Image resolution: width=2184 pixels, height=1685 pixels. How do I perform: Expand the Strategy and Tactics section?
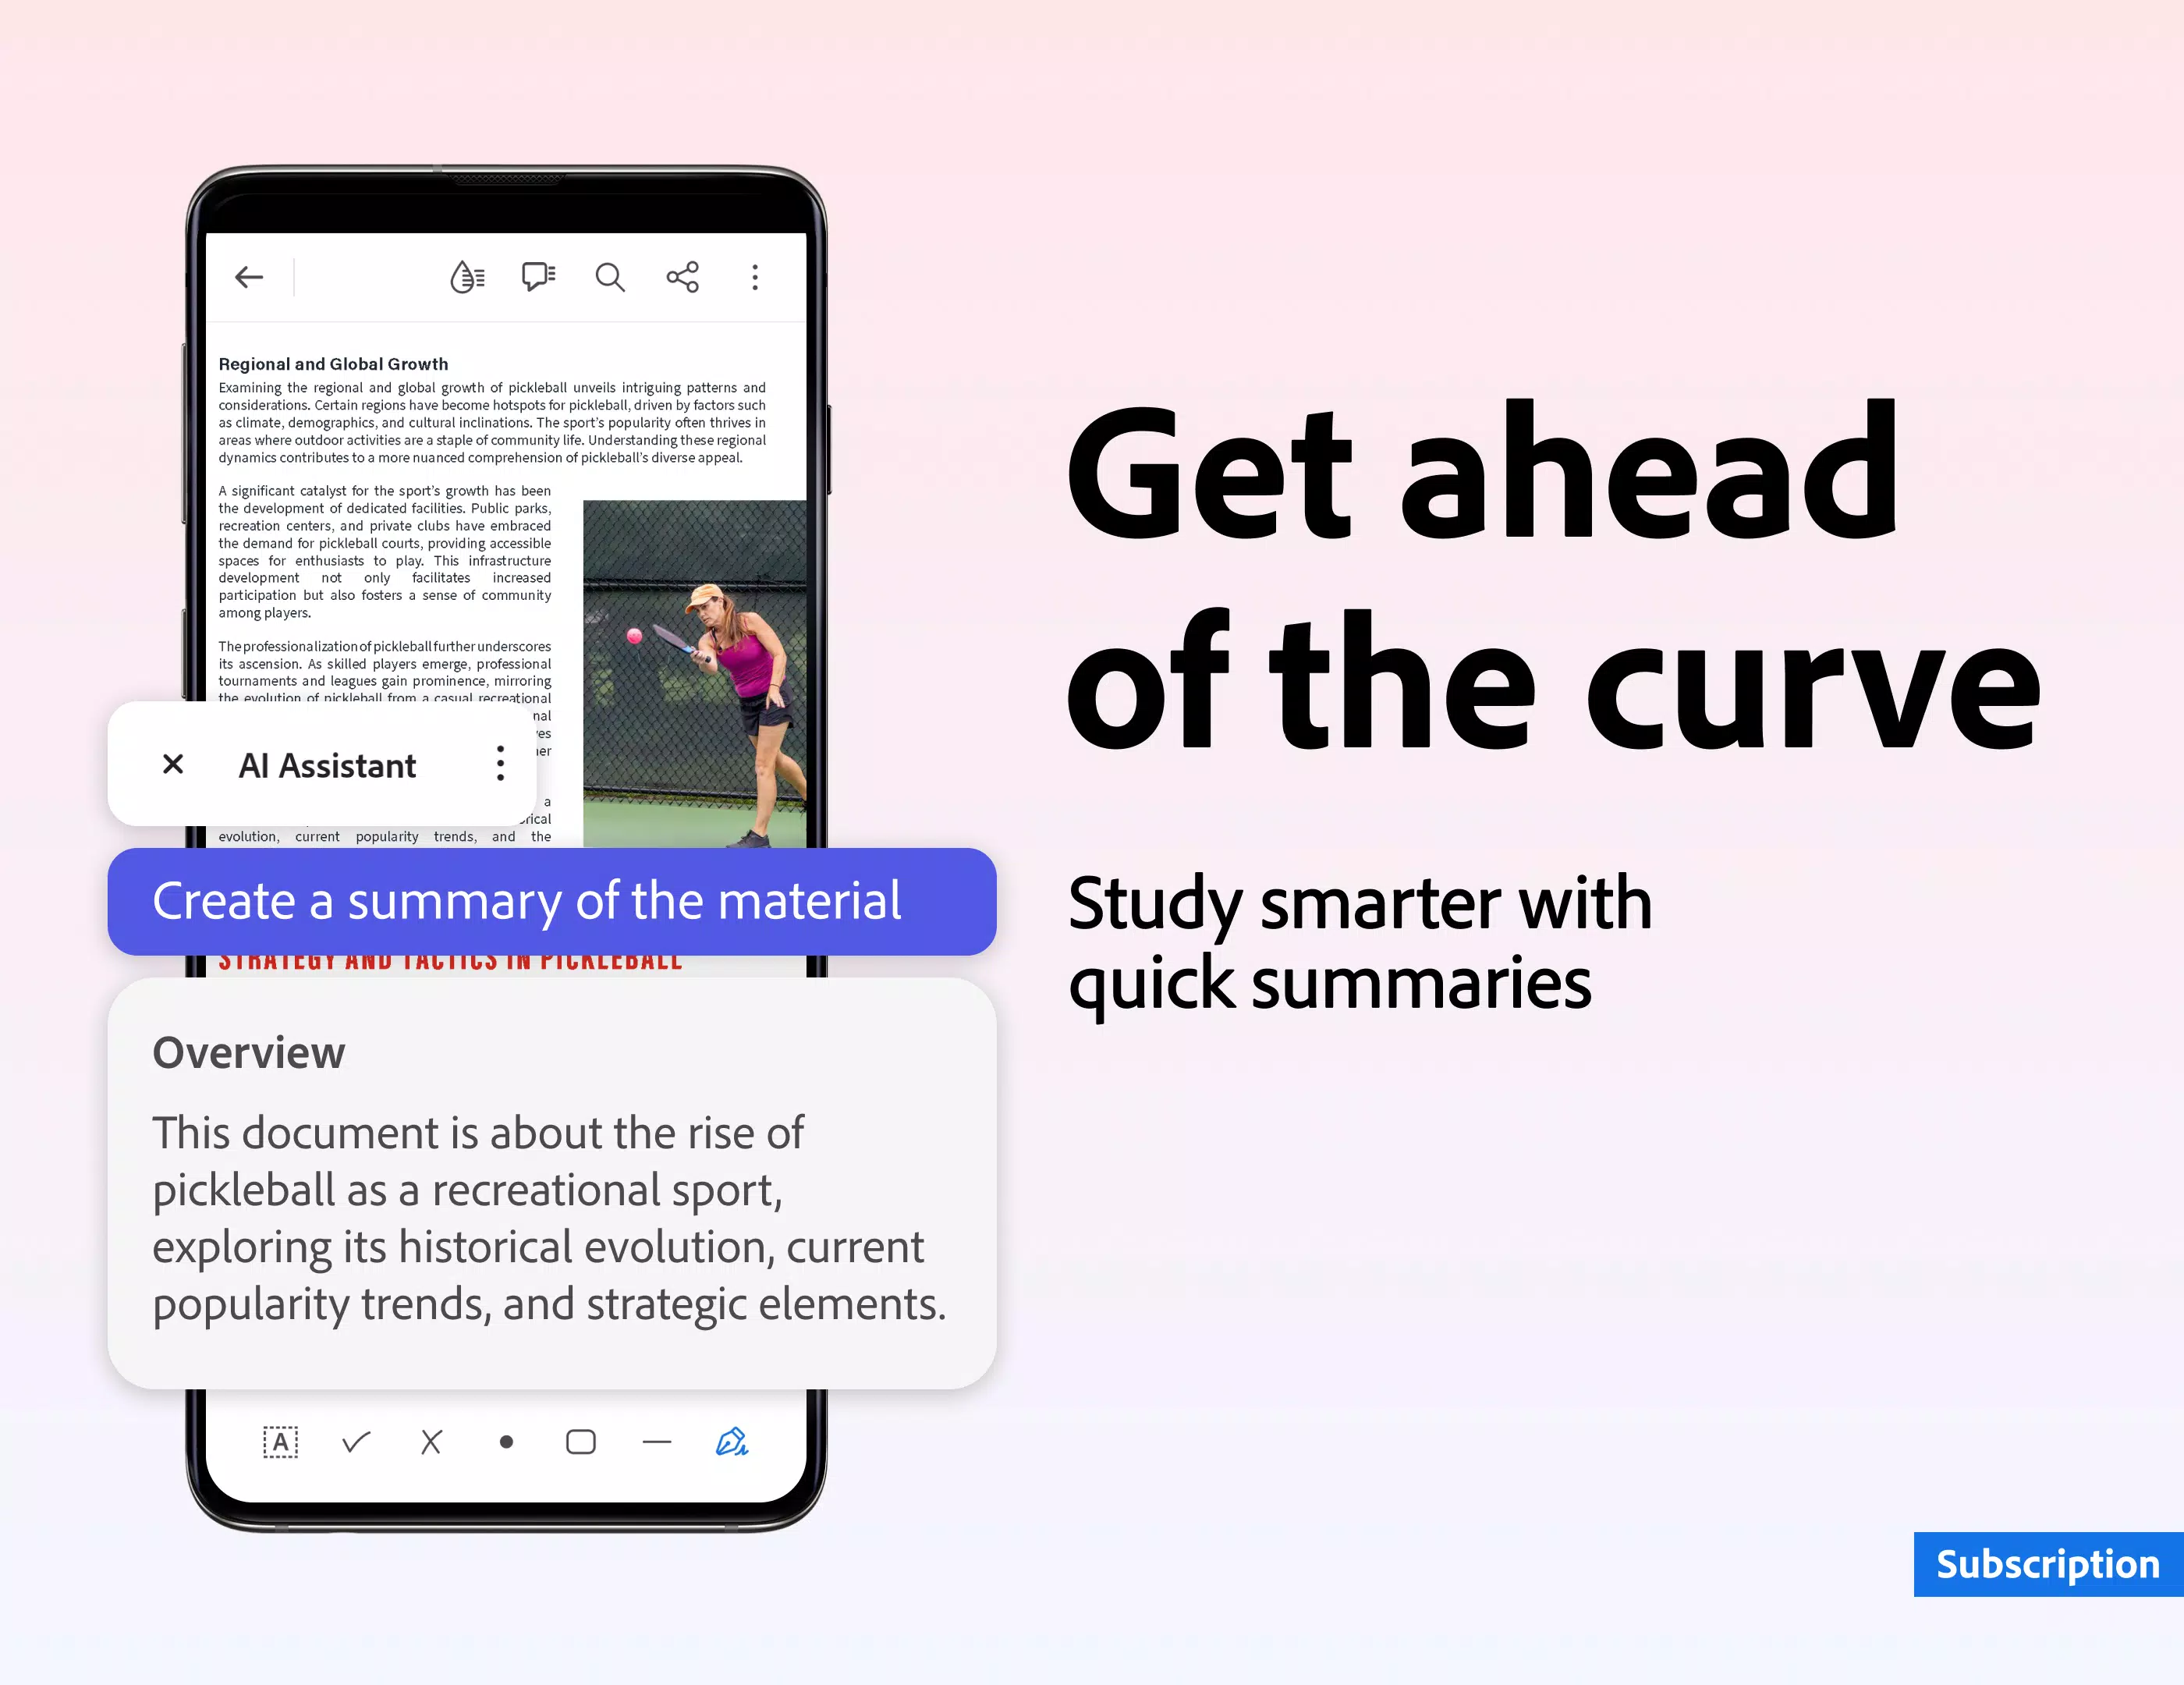tap(449, 963)
